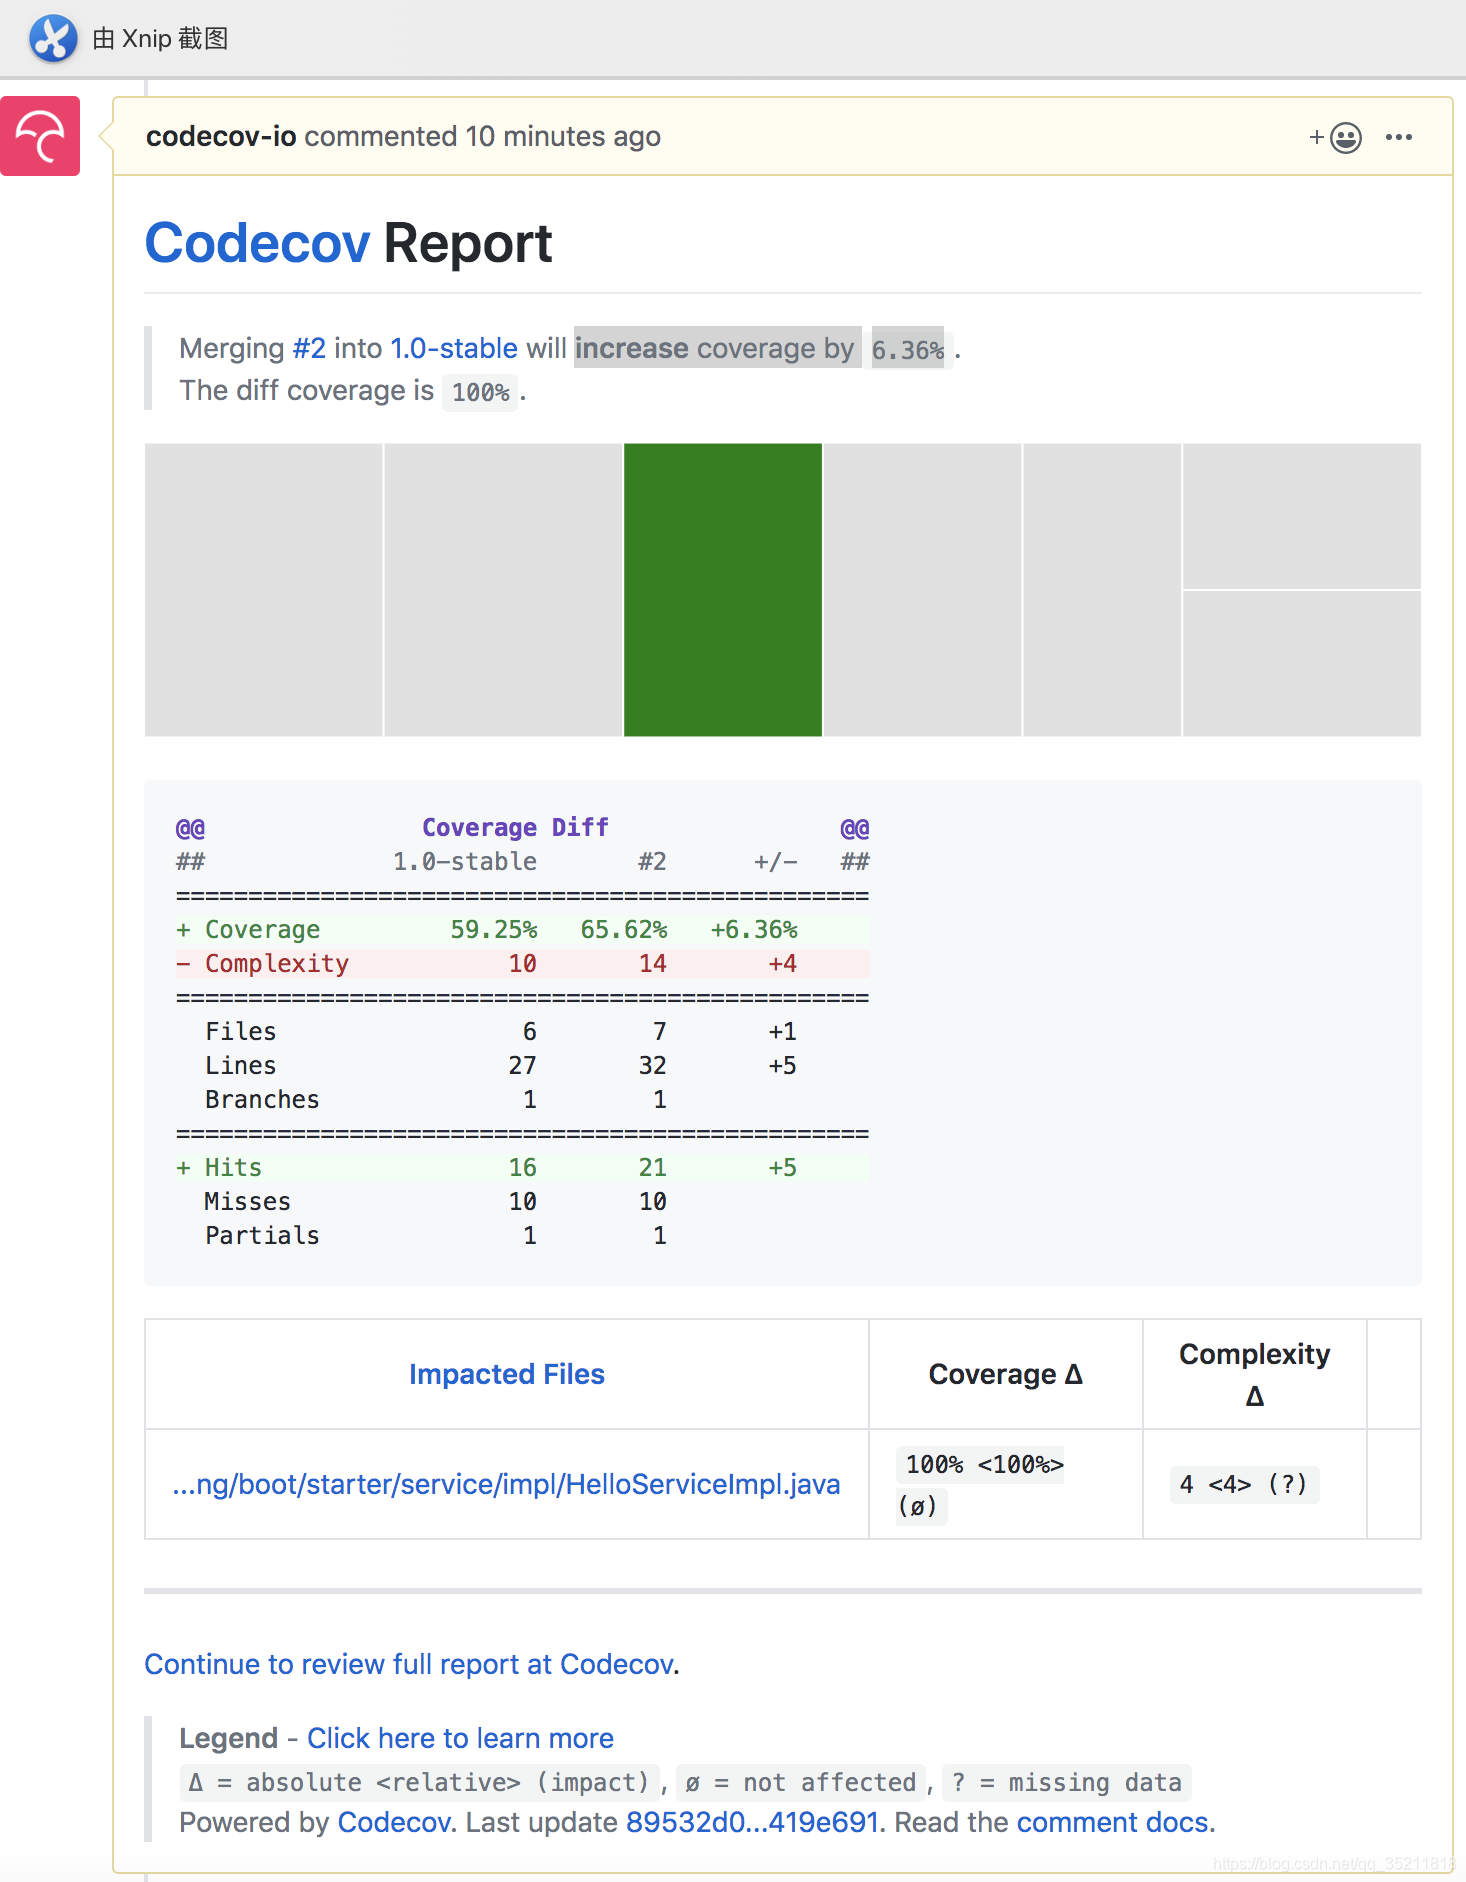Click the Complexity row label
This screenshot has width=1466, height=1882.
277,964
